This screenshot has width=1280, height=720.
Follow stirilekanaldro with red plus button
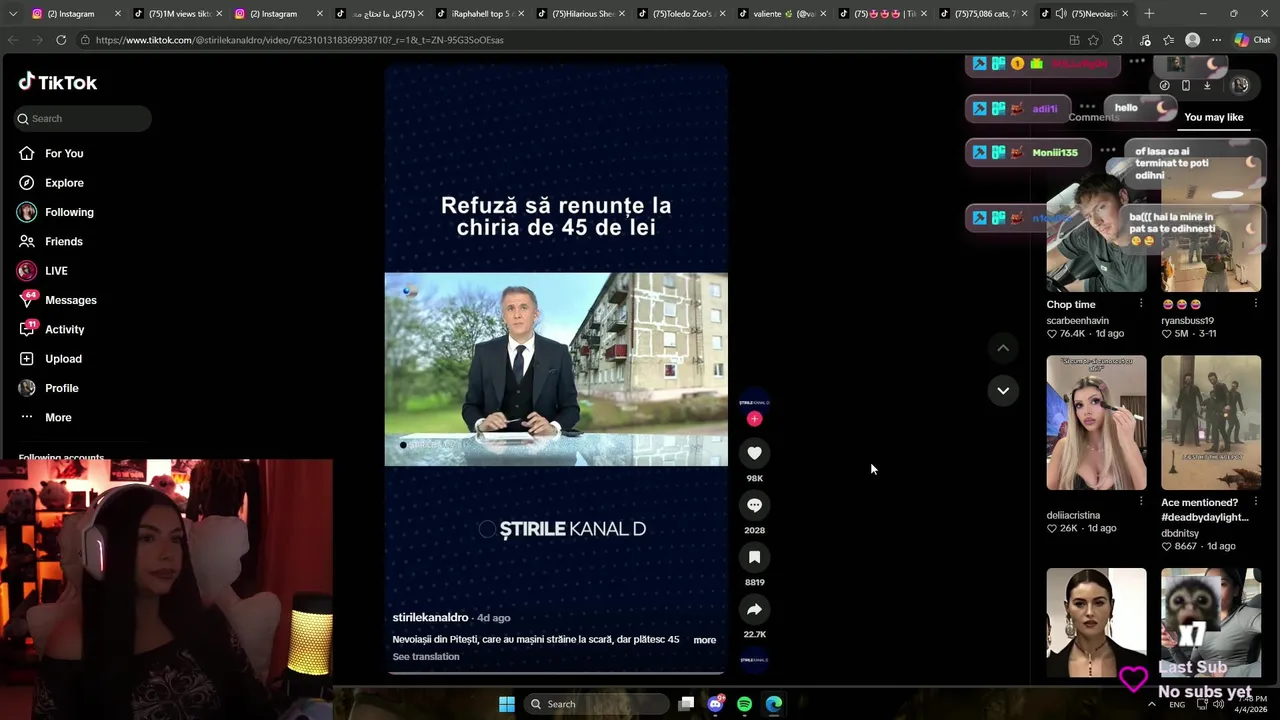coord(754,419)
